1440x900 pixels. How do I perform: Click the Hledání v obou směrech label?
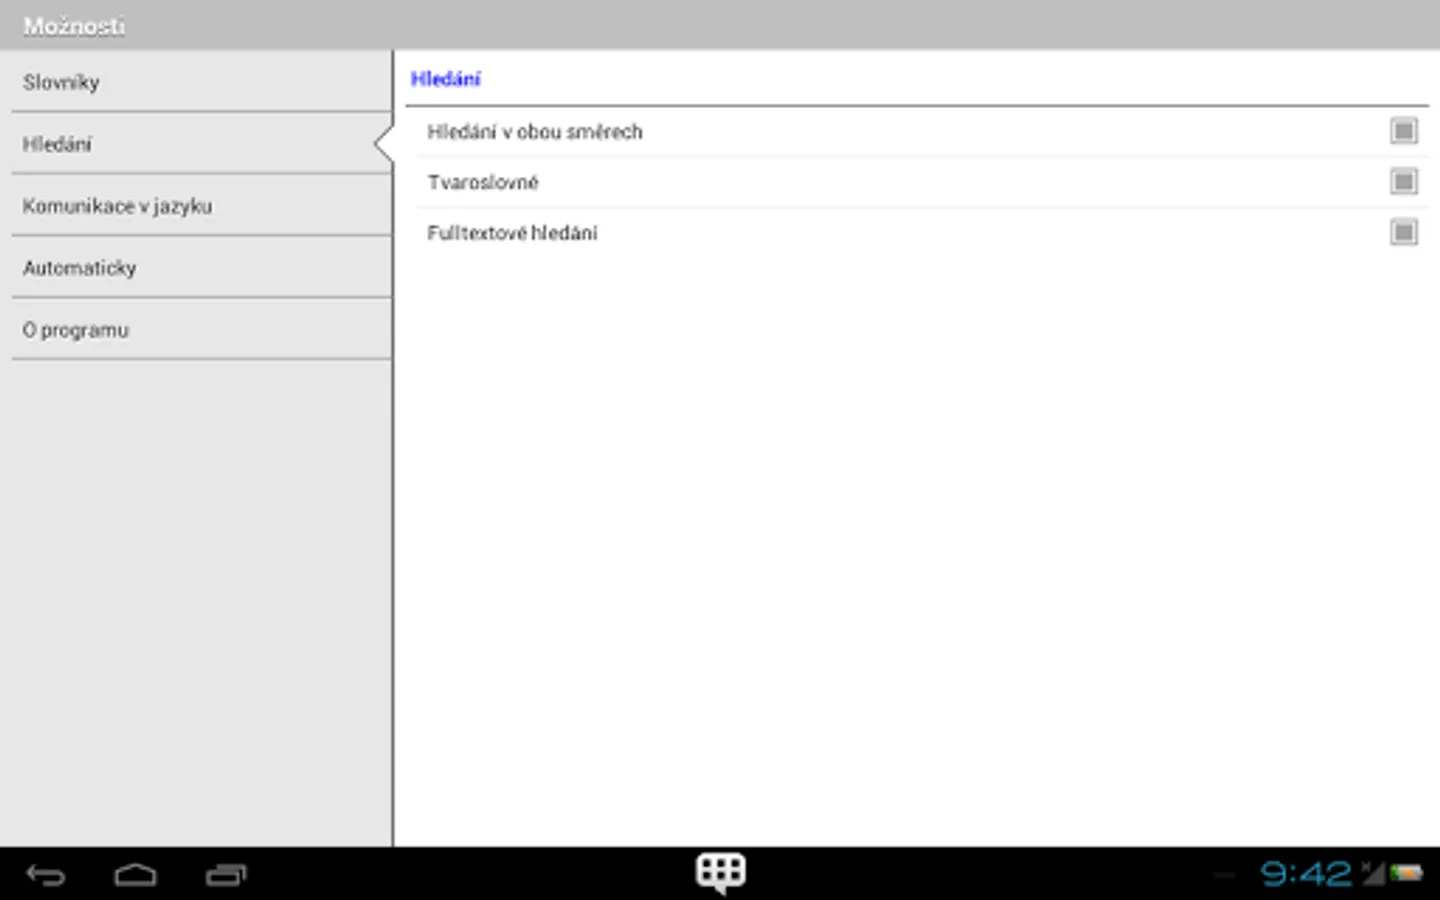point(535,132)
